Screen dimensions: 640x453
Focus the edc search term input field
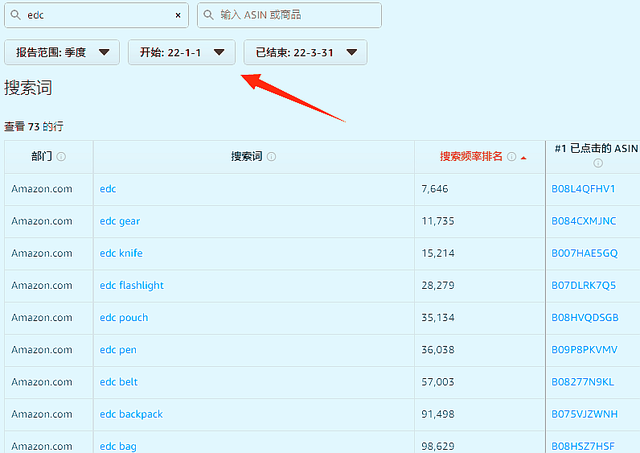click(96, 15)
